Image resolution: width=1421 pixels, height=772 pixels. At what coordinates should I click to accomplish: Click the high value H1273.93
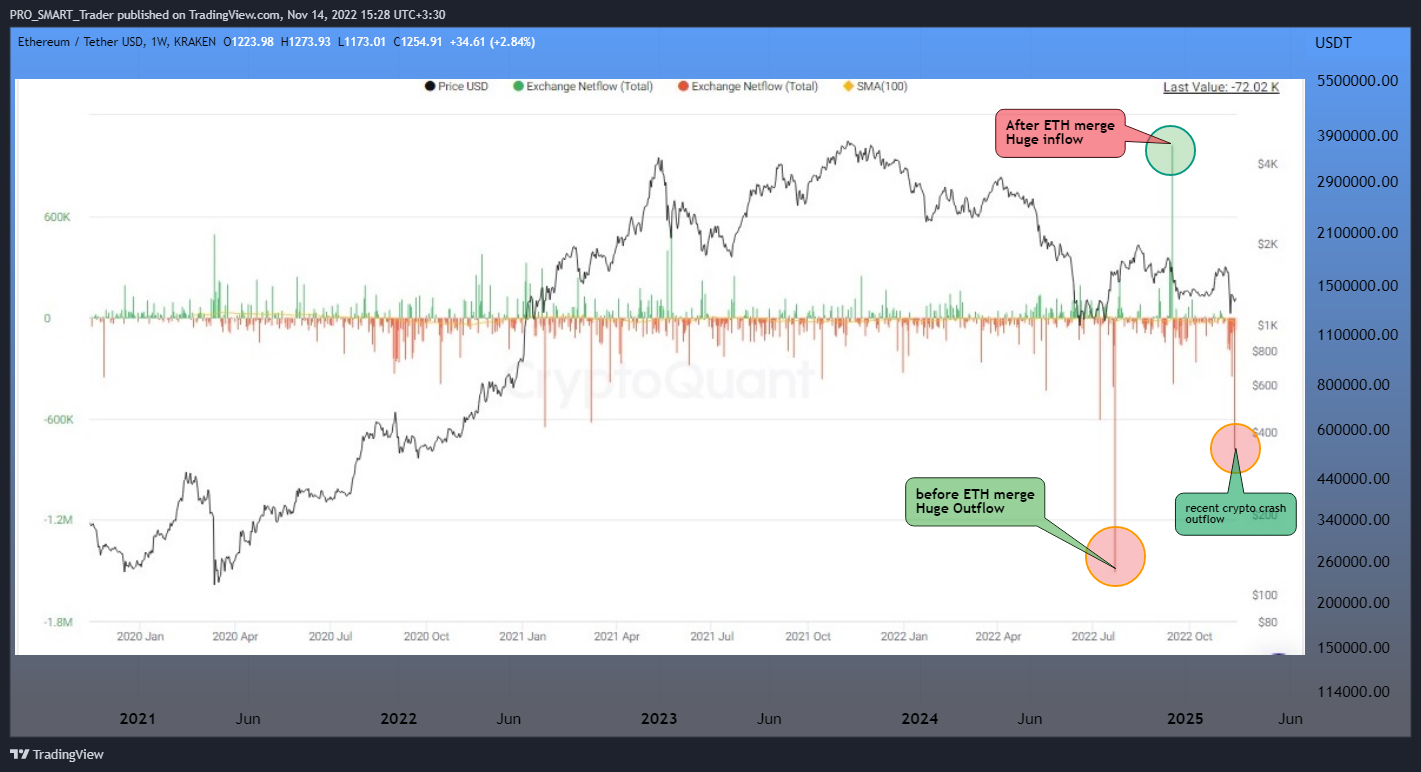coord(308,42)
